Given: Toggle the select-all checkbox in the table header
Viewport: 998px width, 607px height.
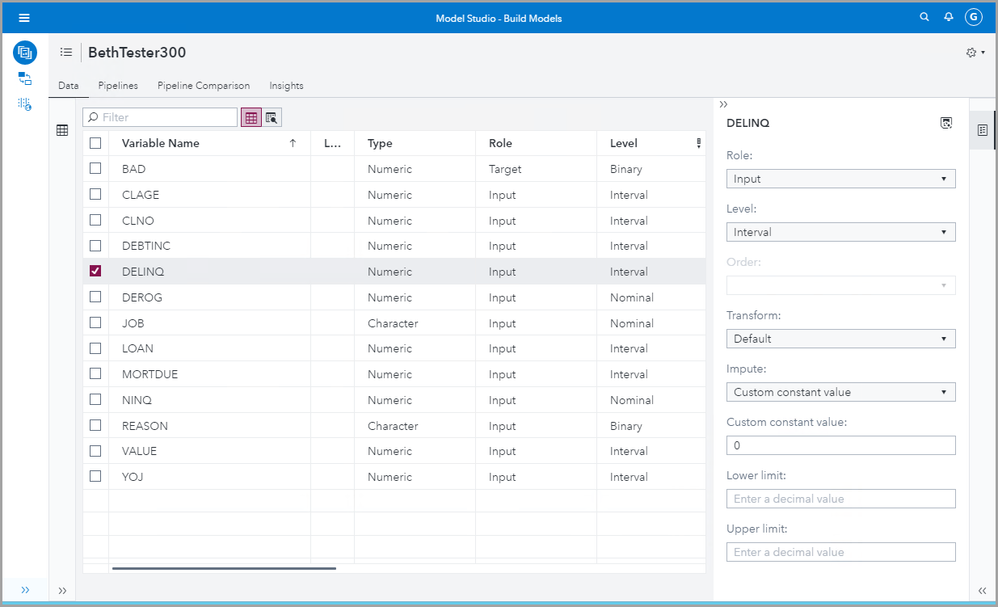Looking at the screenshot, I should point(96,143).
